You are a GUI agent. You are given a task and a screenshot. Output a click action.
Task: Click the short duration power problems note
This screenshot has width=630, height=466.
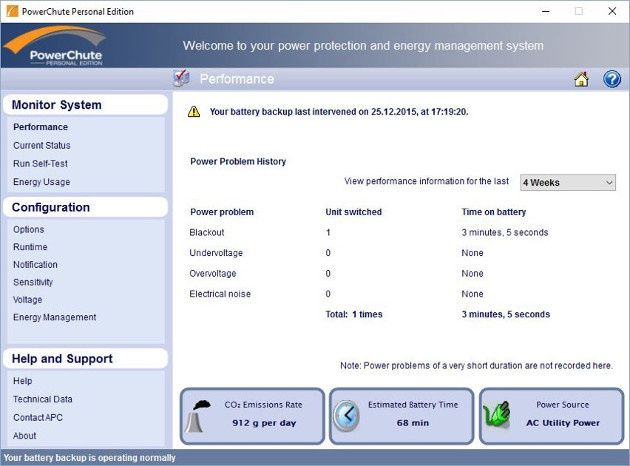pyautogui.click(x=476, y=366)
